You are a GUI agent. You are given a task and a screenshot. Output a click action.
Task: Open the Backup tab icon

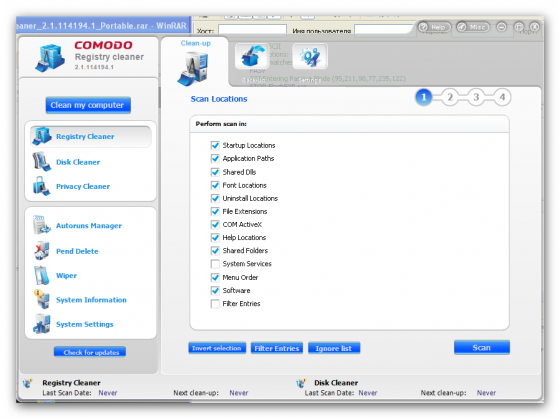coord(252,56)
